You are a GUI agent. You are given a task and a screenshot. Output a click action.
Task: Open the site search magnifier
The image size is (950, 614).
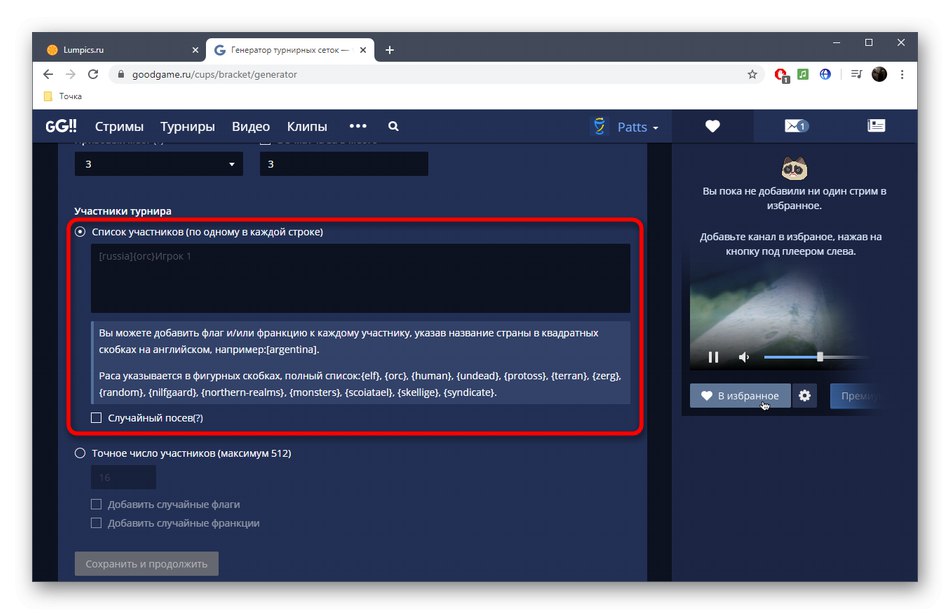[x=393, y=126]
